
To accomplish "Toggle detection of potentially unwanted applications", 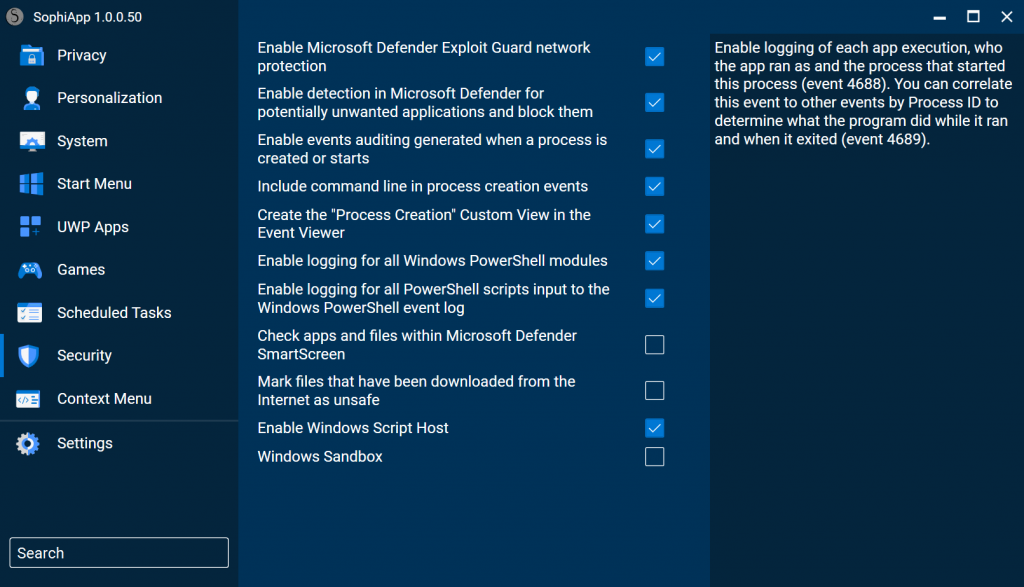I will [x=654, y=102].
